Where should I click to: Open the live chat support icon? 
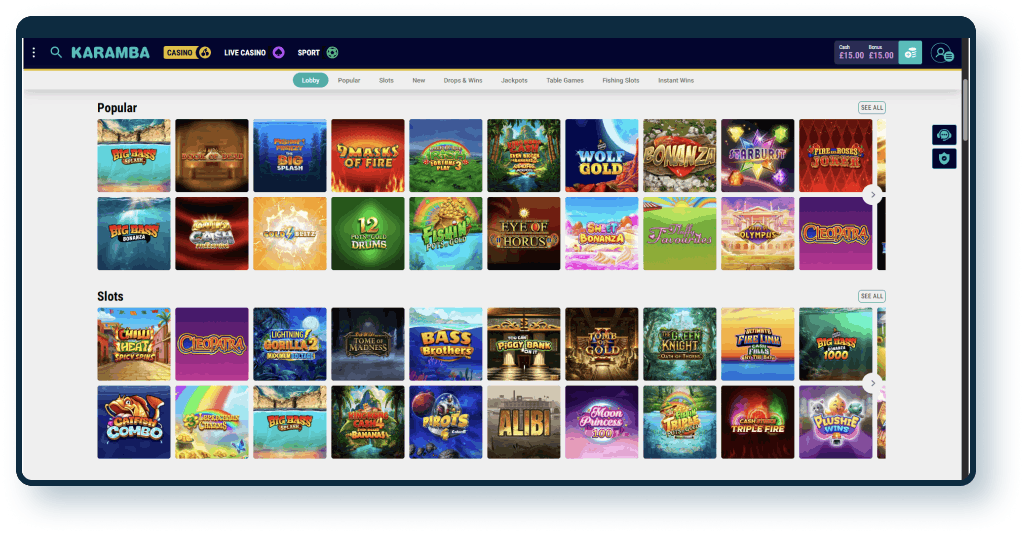(944, 134)
